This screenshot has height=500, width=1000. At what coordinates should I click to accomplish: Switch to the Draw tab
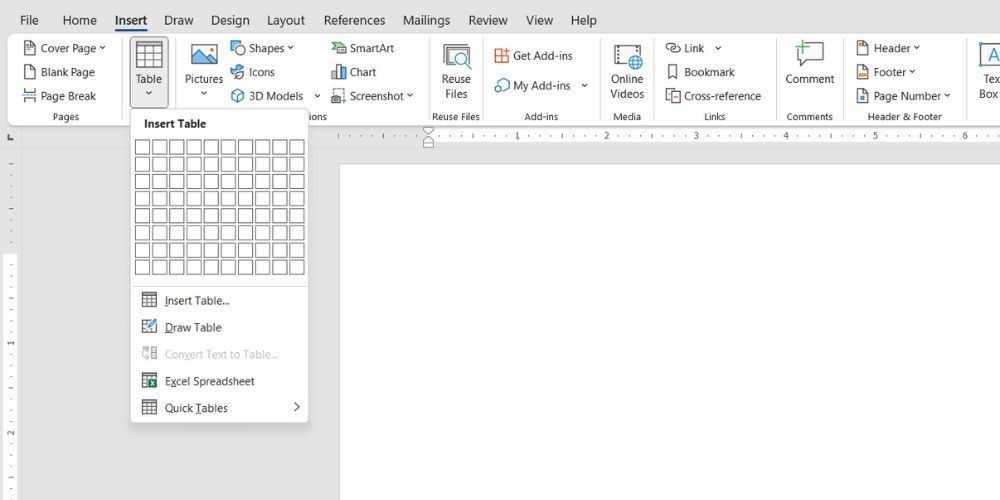(x=179, y=20)
